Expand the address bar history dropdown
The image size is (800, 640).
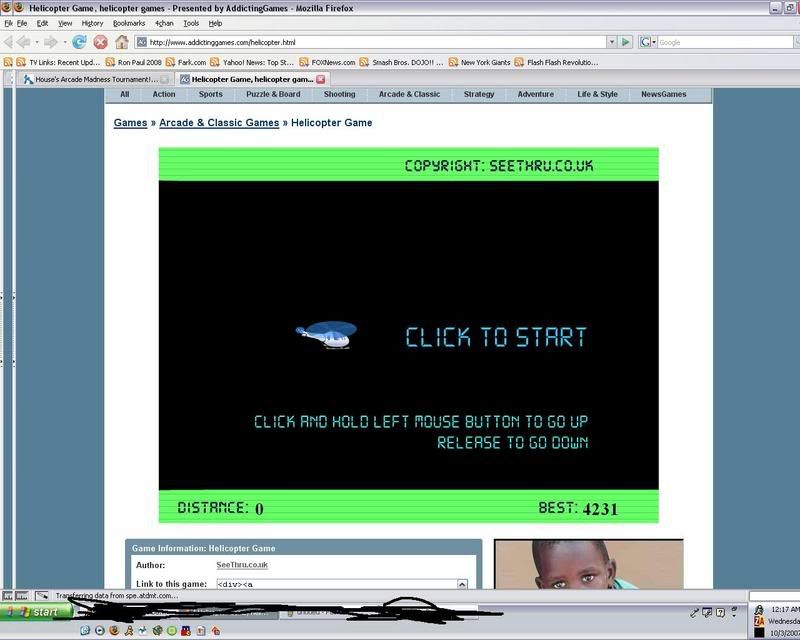(611, 42)
